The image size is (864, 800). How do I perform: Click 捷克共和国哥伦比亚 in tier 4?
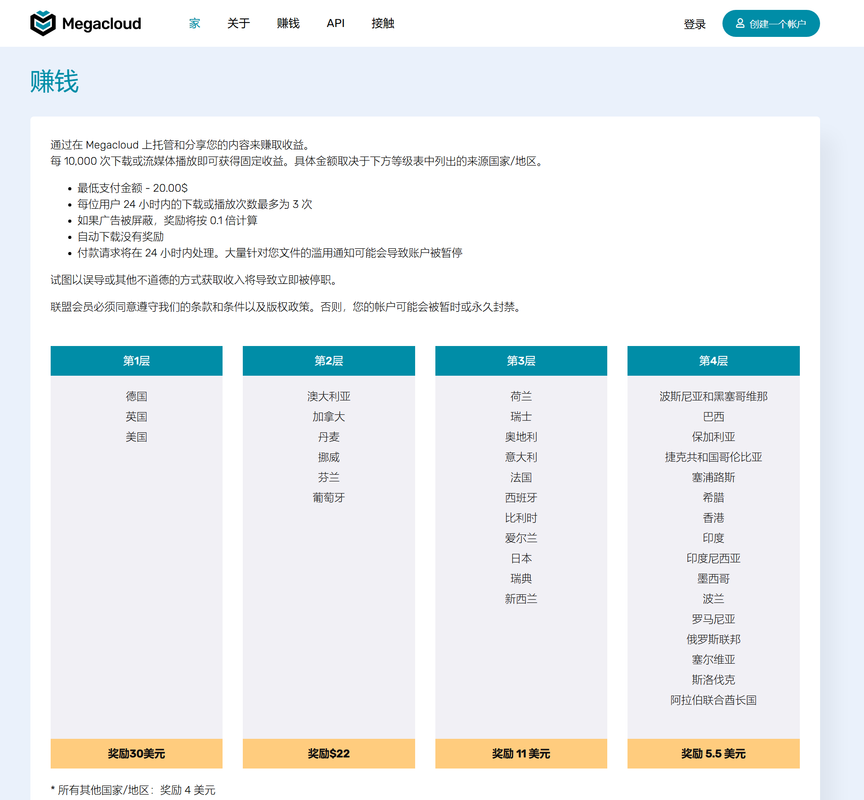click(714, 457)
